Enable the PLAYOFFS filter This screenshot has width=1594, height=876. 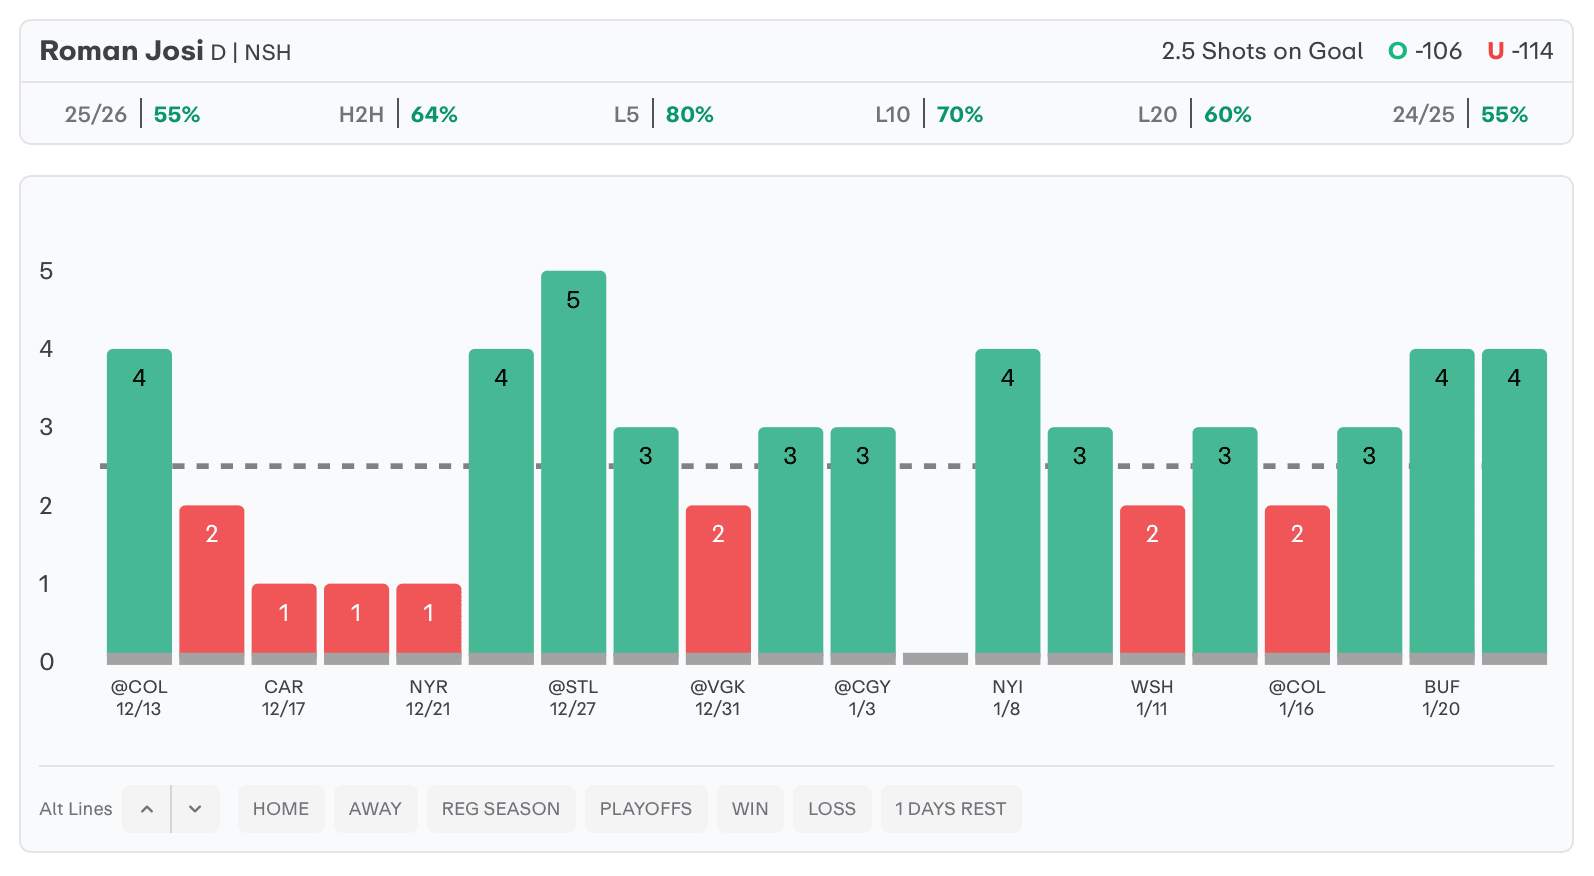click(646, 809)
